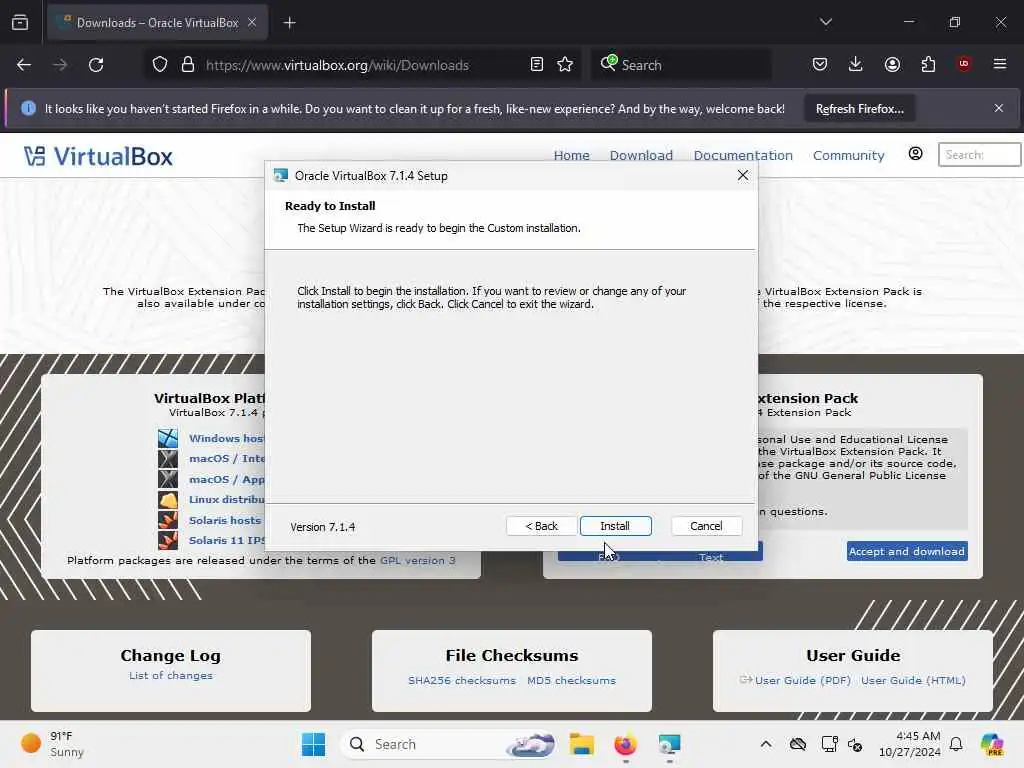Screen dimensions: 1024x768
Task: Open the Home menu on VirtualBox site
Action: coord(571,155)
